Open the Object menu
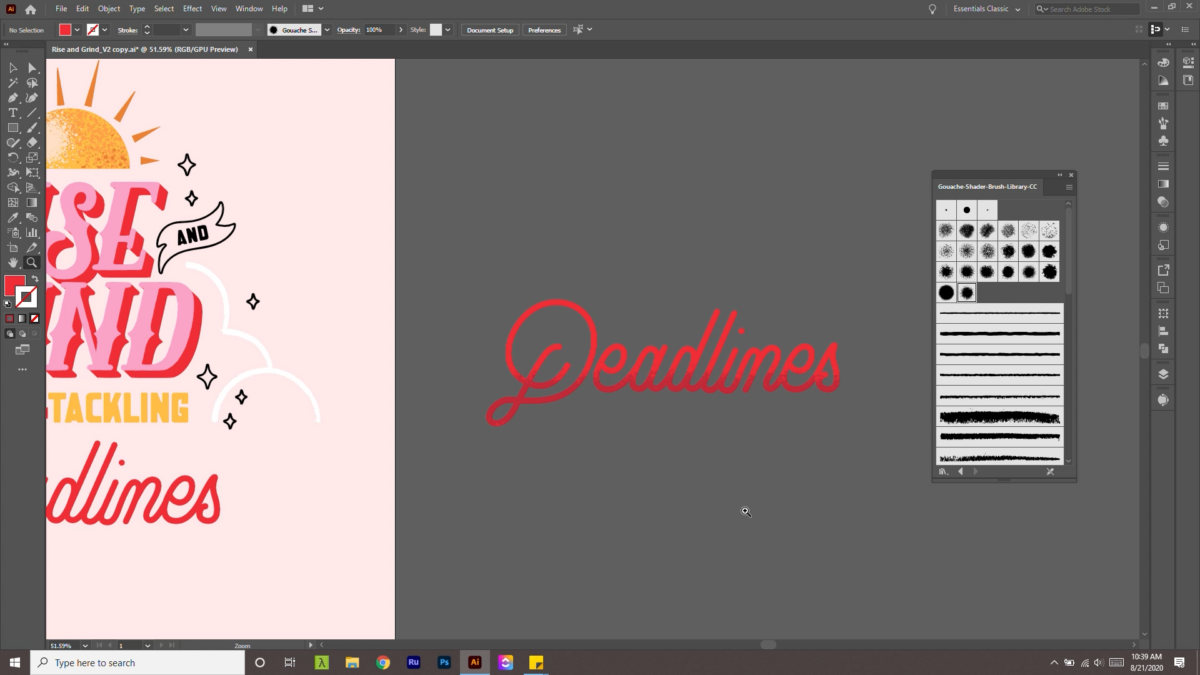This screenshot has width=1200, height=675. click(109, 8)
